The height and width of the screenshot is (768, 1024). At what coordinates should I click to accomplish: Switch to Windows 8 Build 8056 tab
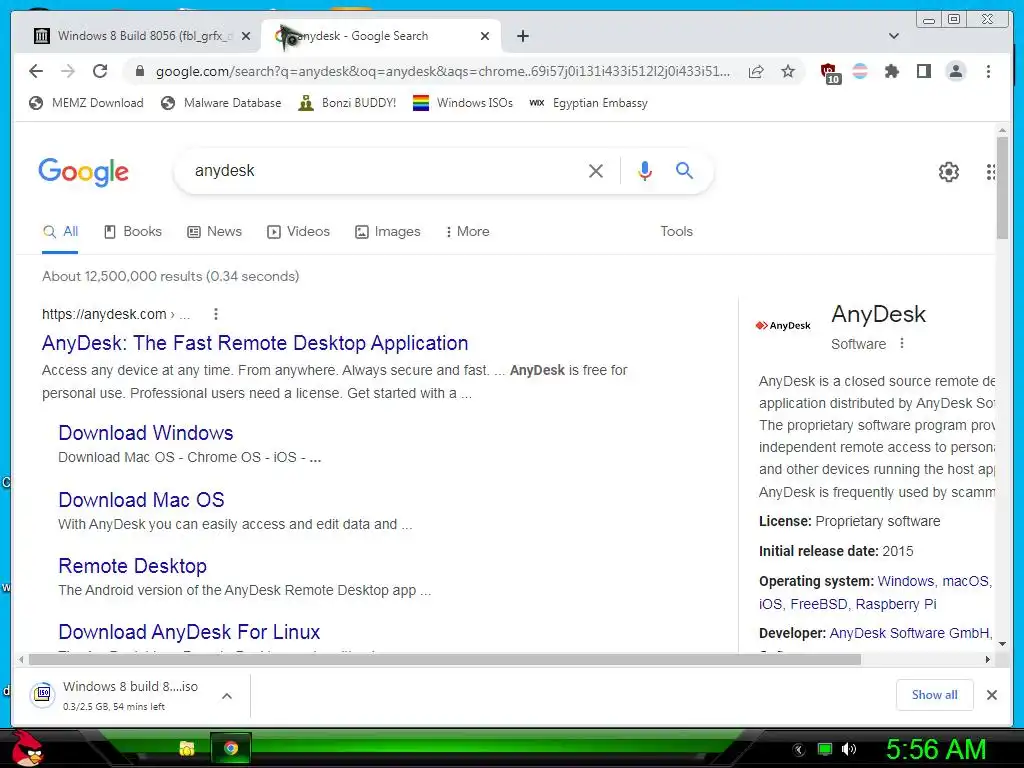(x=143, y=36)
